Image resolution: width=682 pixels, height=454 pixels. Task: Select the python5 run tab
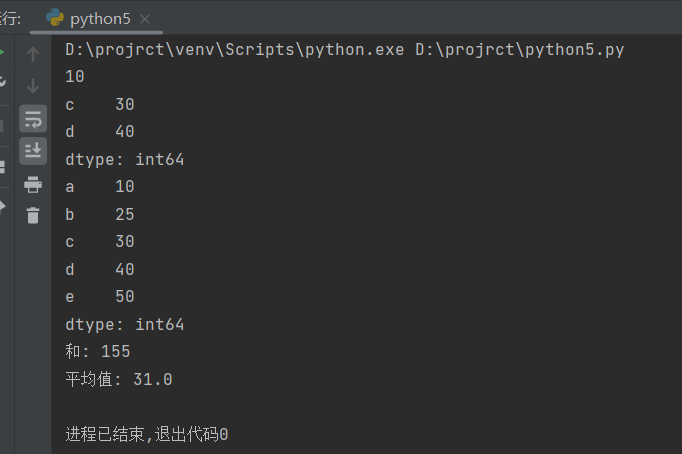coord(100,19)
